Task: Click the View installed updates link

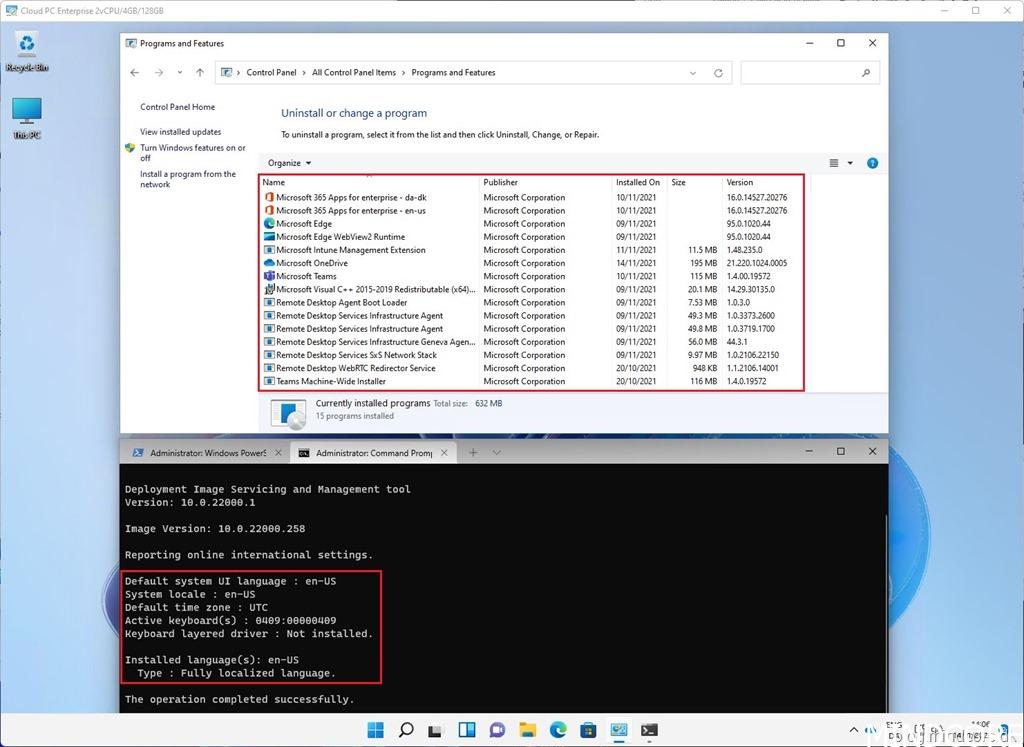Action: click(x=181, y=132)
